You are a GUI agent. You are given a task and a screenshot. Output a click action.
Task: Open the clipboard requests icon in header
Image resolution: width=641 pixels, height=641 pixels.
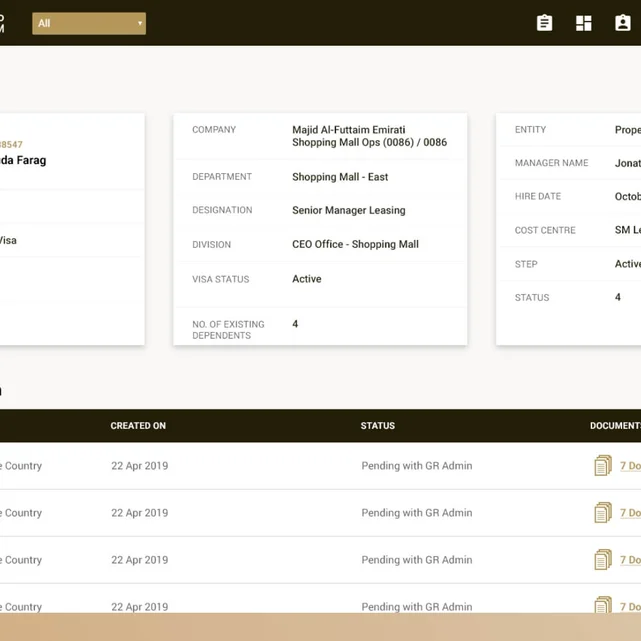(x=544, y=23)
